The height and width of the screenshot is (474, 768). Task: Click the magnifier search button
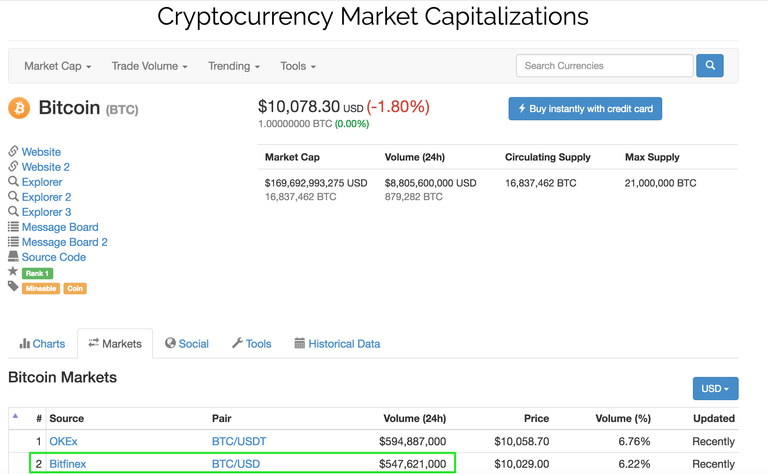pyautogui.click(x=710, y=66)
